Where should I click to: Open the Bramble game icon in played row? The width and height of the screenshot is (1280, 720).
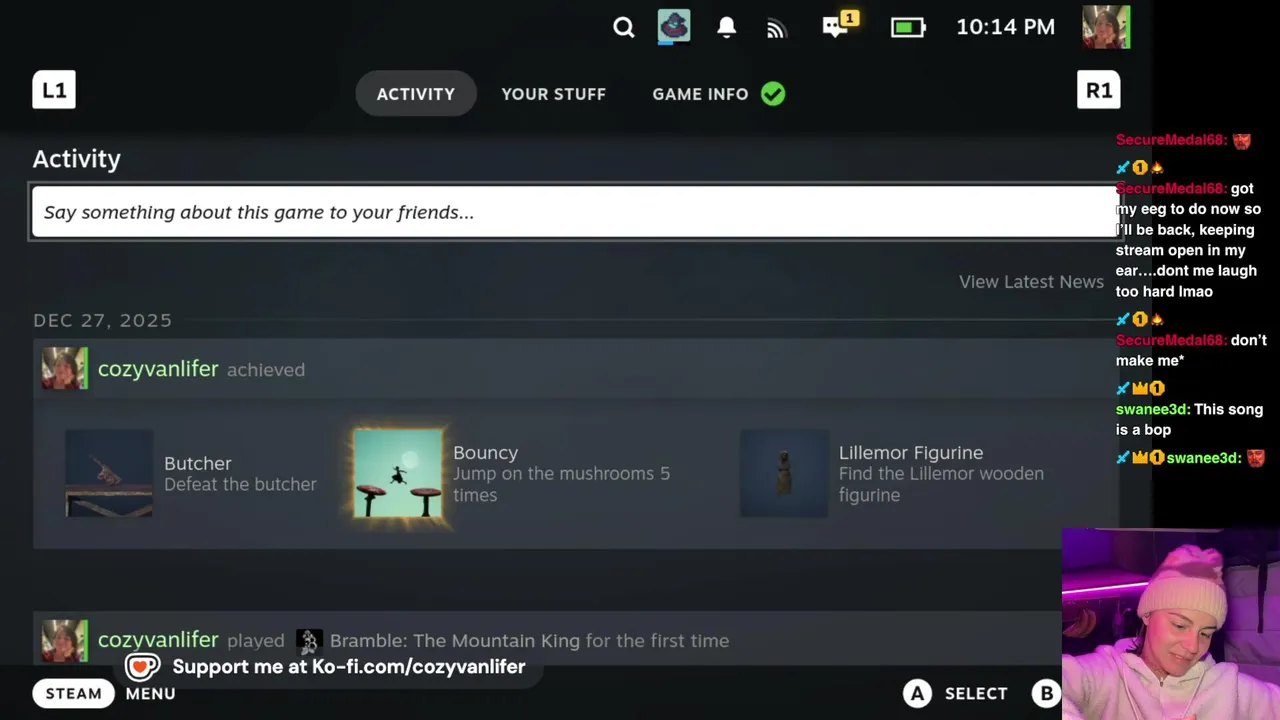(x=309, y=641)
